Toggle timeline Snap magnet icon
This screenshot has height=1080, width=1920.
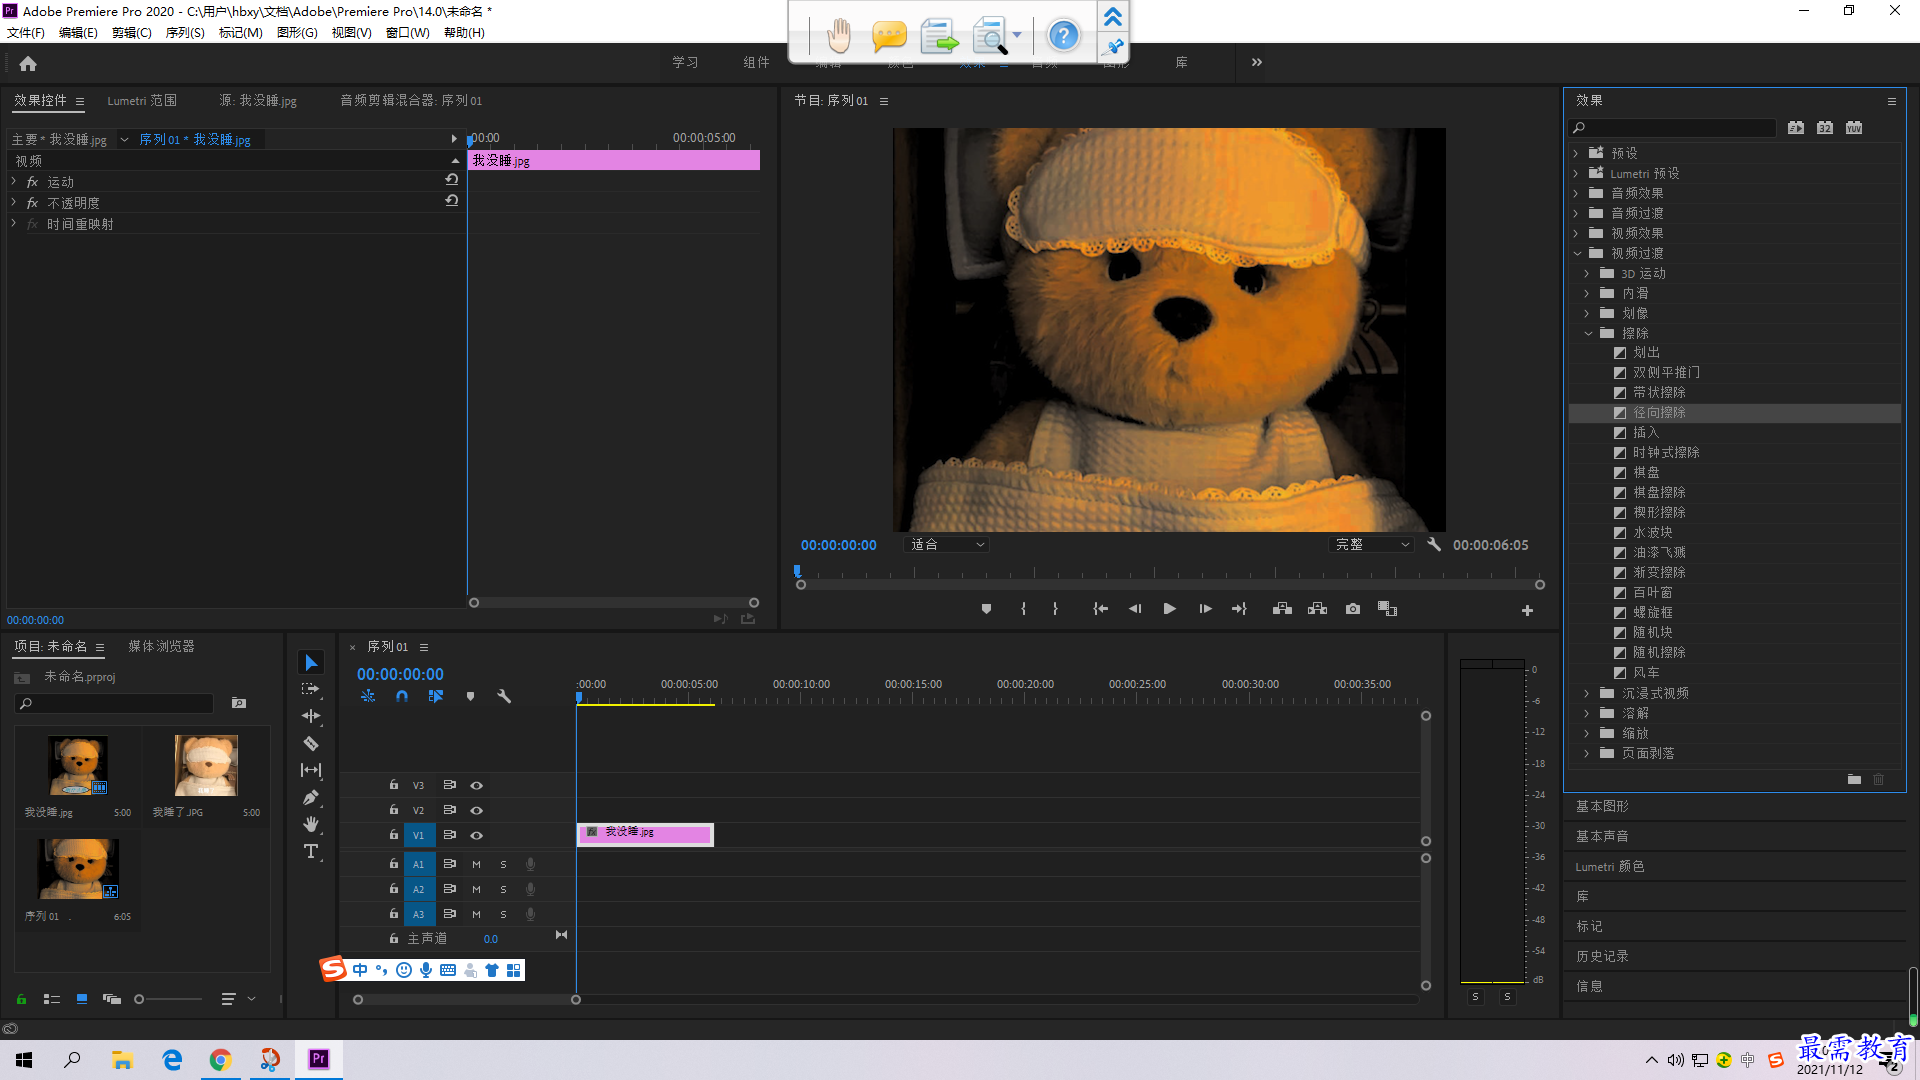[402, 696]
